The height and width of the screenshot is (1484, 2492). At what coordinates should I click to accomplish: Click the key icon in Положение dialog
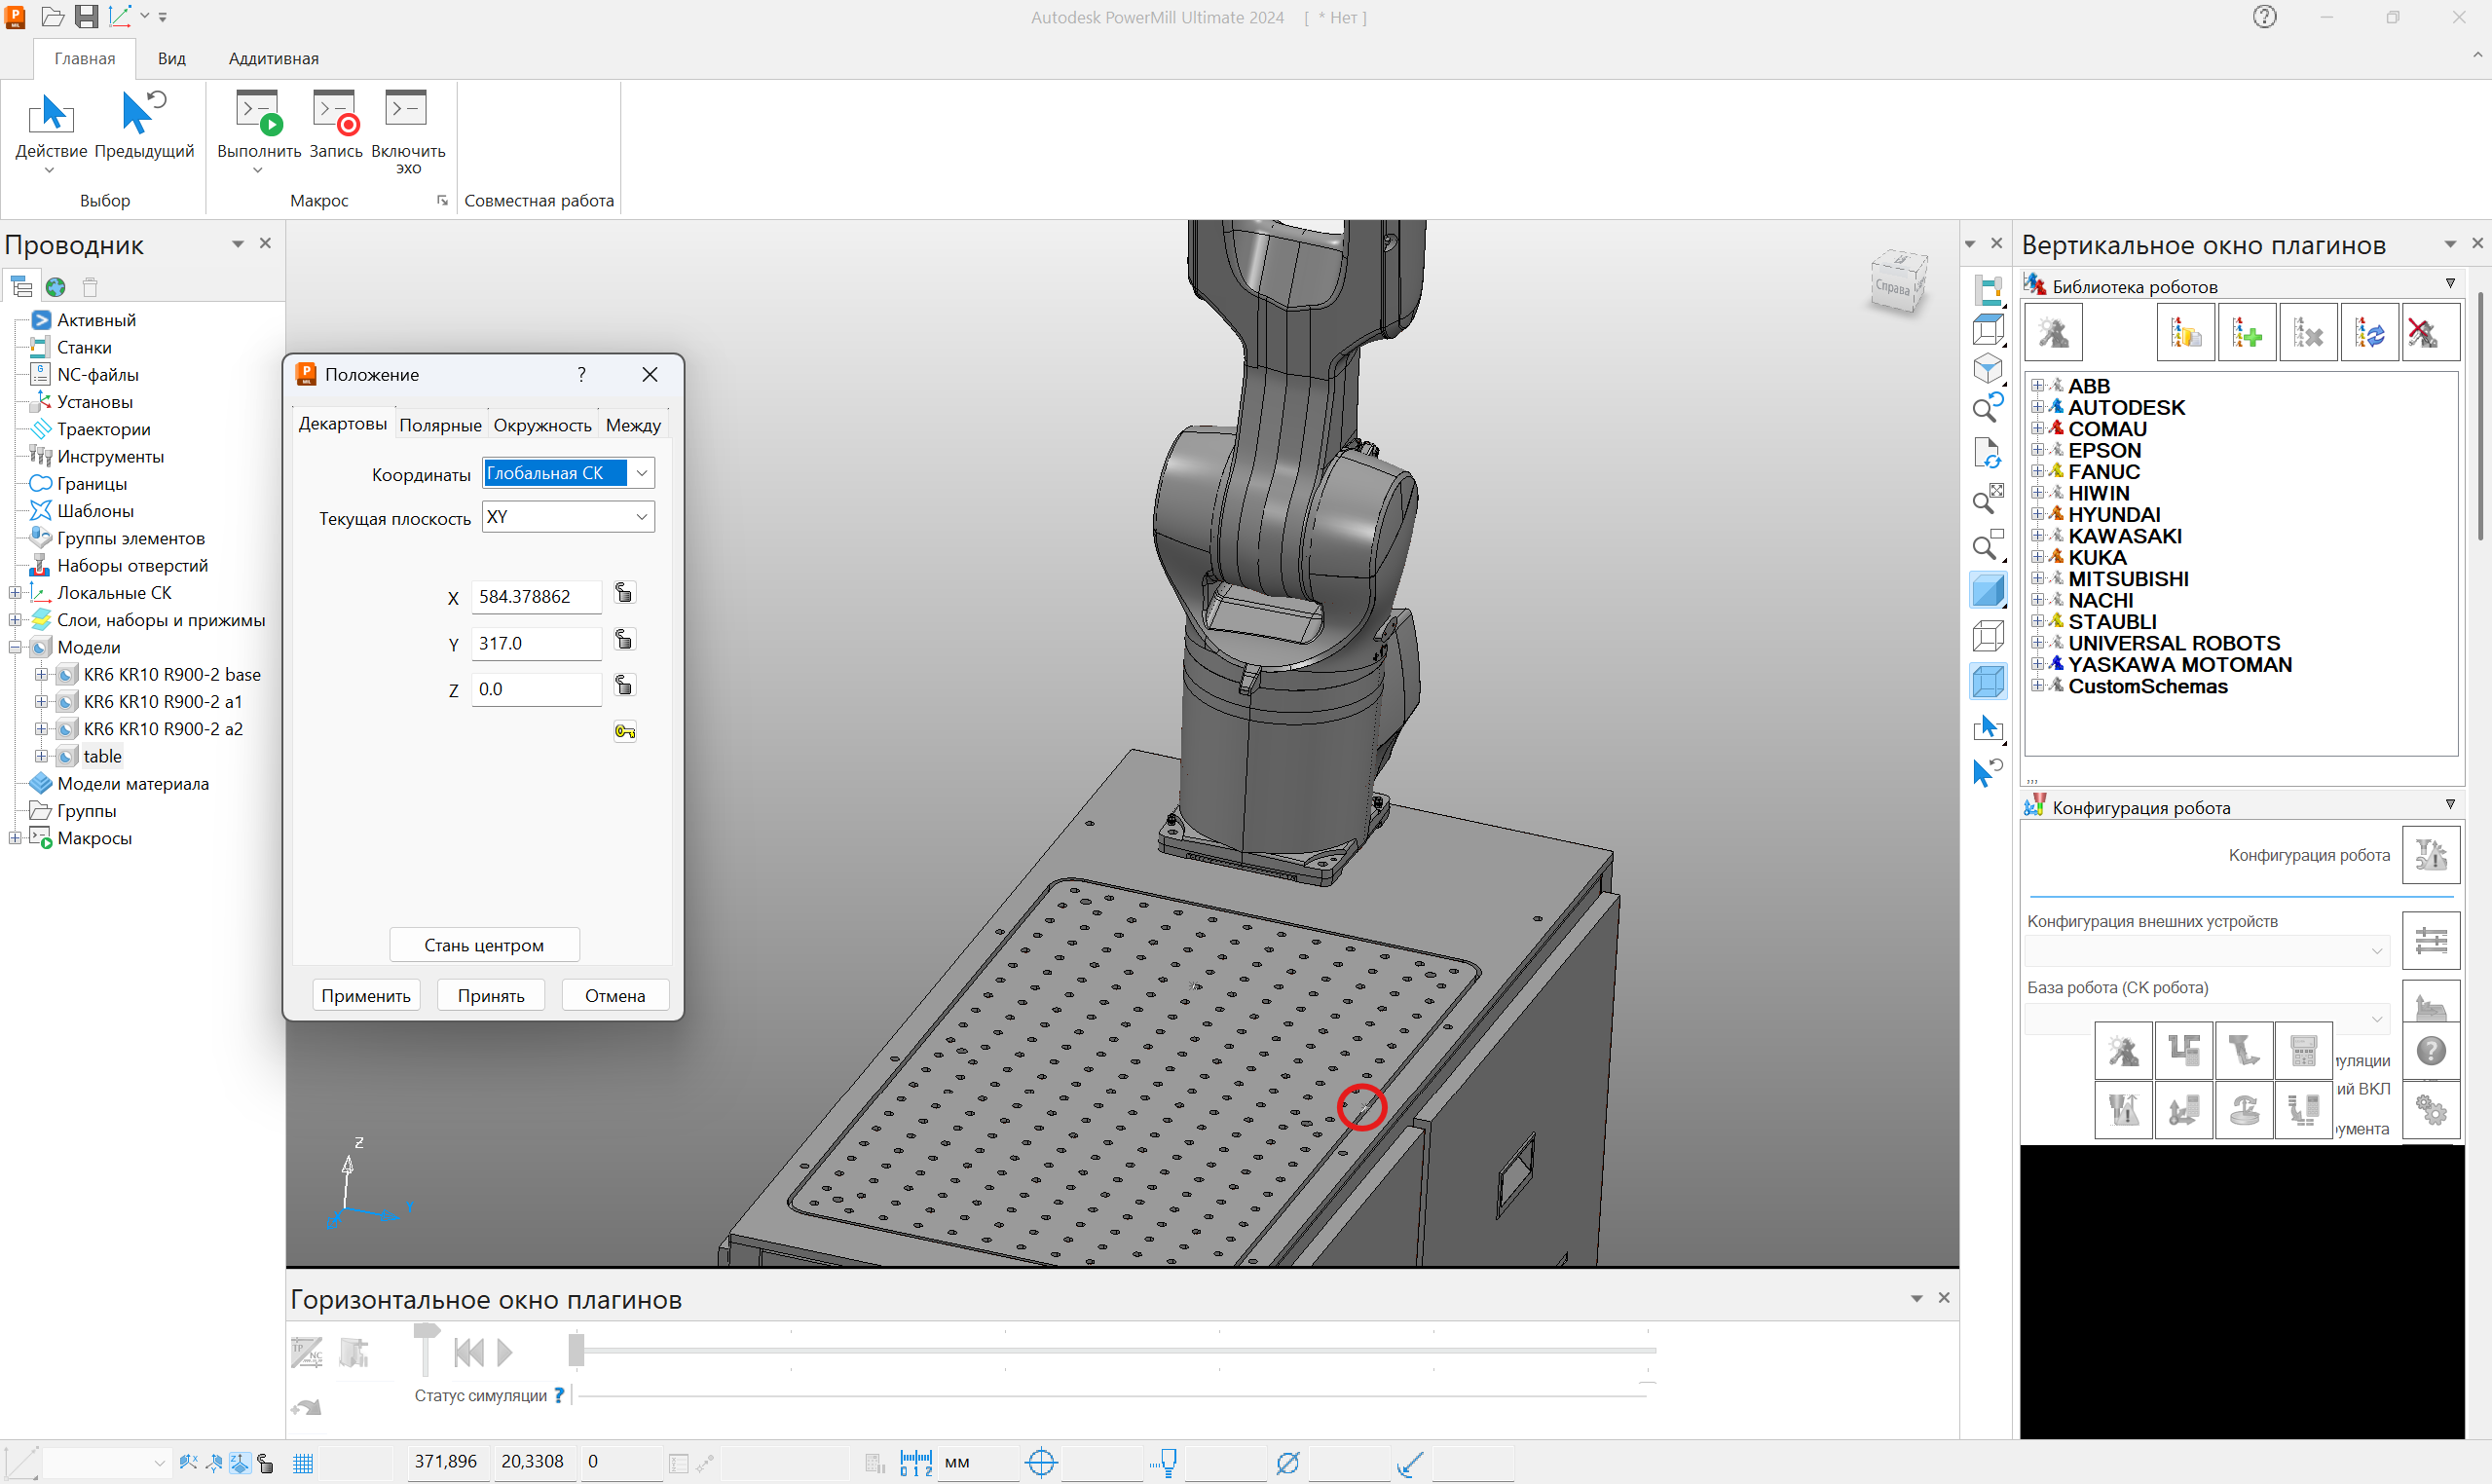click(625, 732)
